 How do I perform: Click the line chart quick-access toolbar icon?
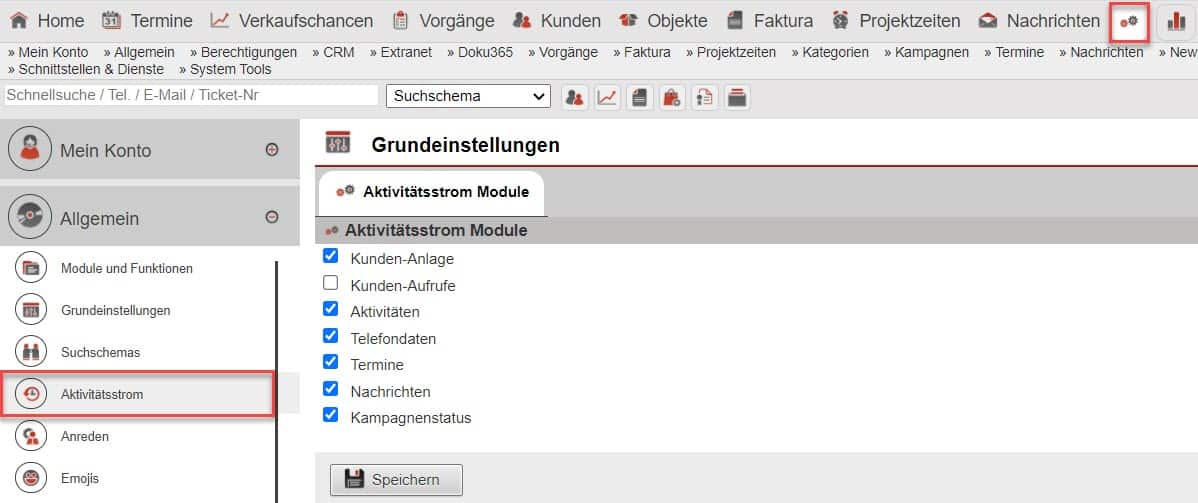click(x=607, y=96)
